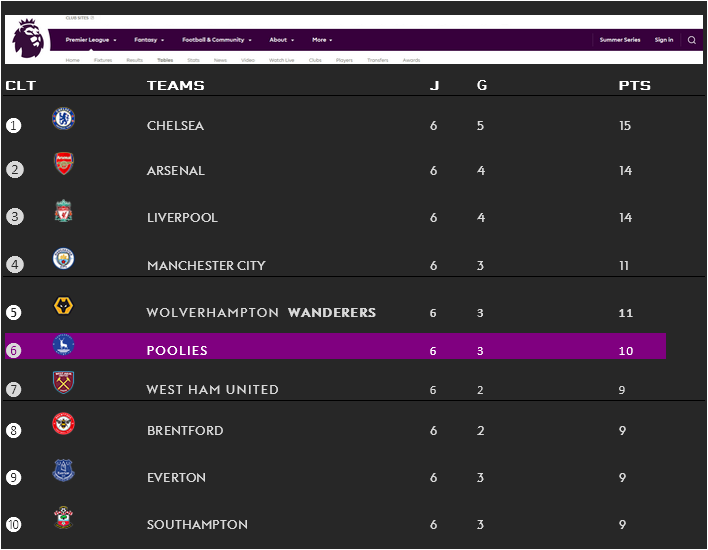
Task: Click the WOLVERHAMPTON WANDERERS team name
Action: pos(261,312)
